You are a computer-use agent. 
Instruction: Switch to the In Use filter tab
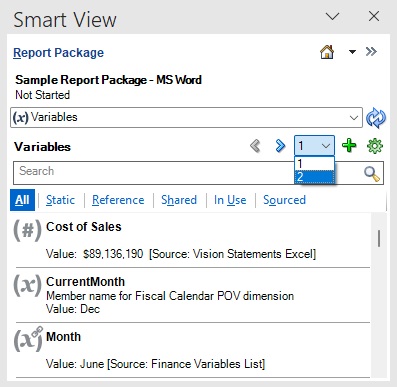coord(230,200)
